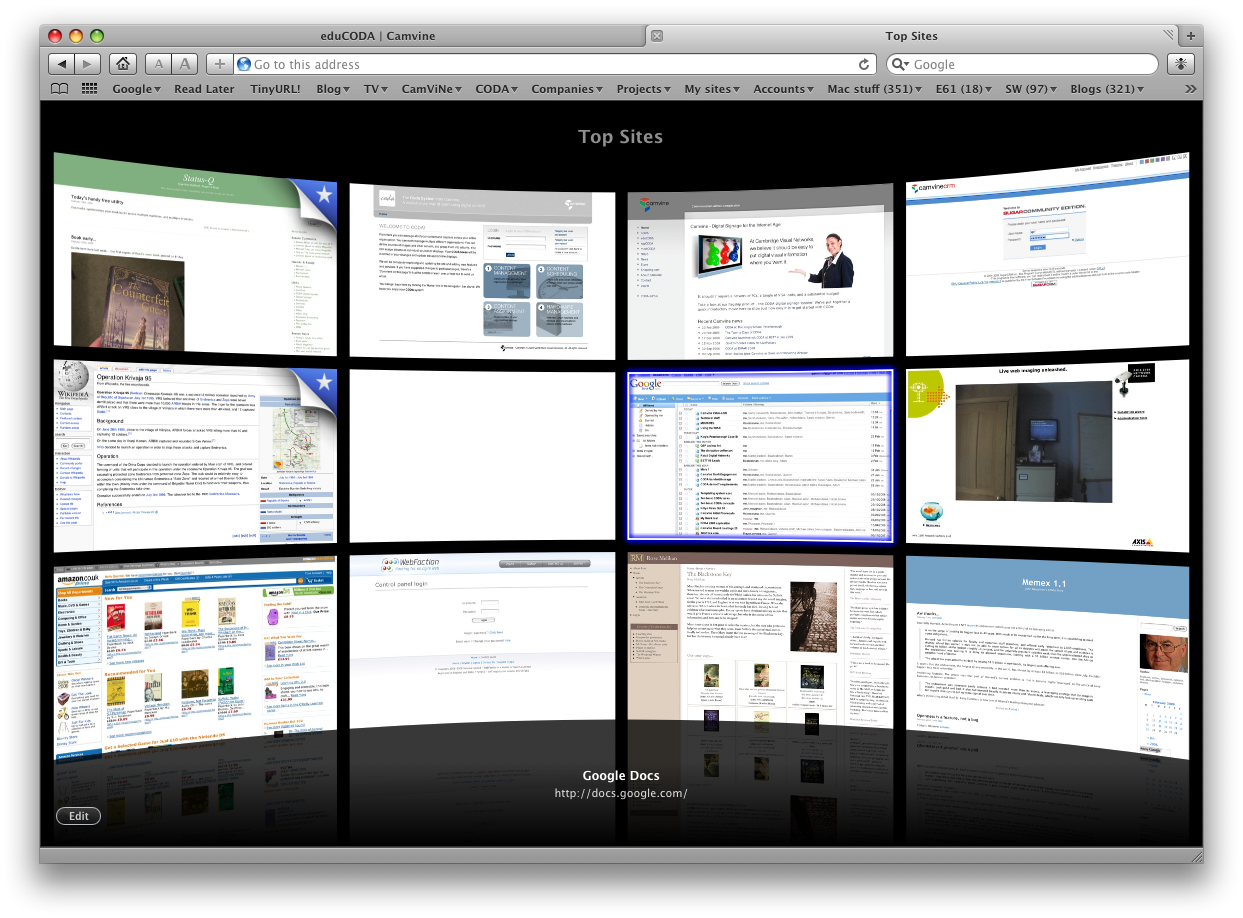Open the bookmarks library book icon

pyautogui.click(x=60, y=89)
